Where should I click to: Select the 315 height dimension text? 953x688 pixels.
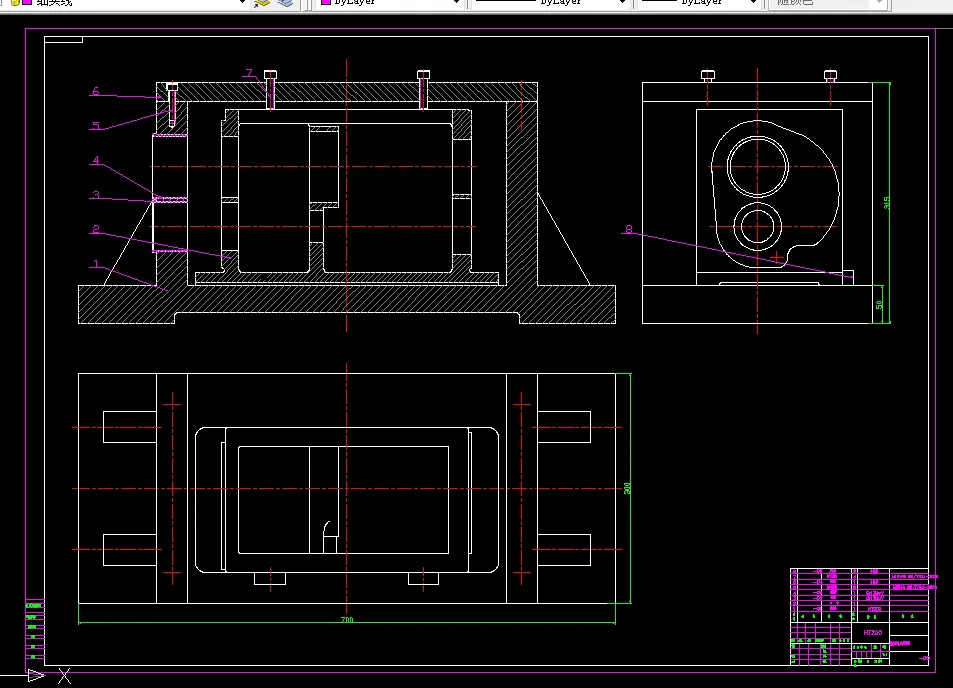pos(887,202)
